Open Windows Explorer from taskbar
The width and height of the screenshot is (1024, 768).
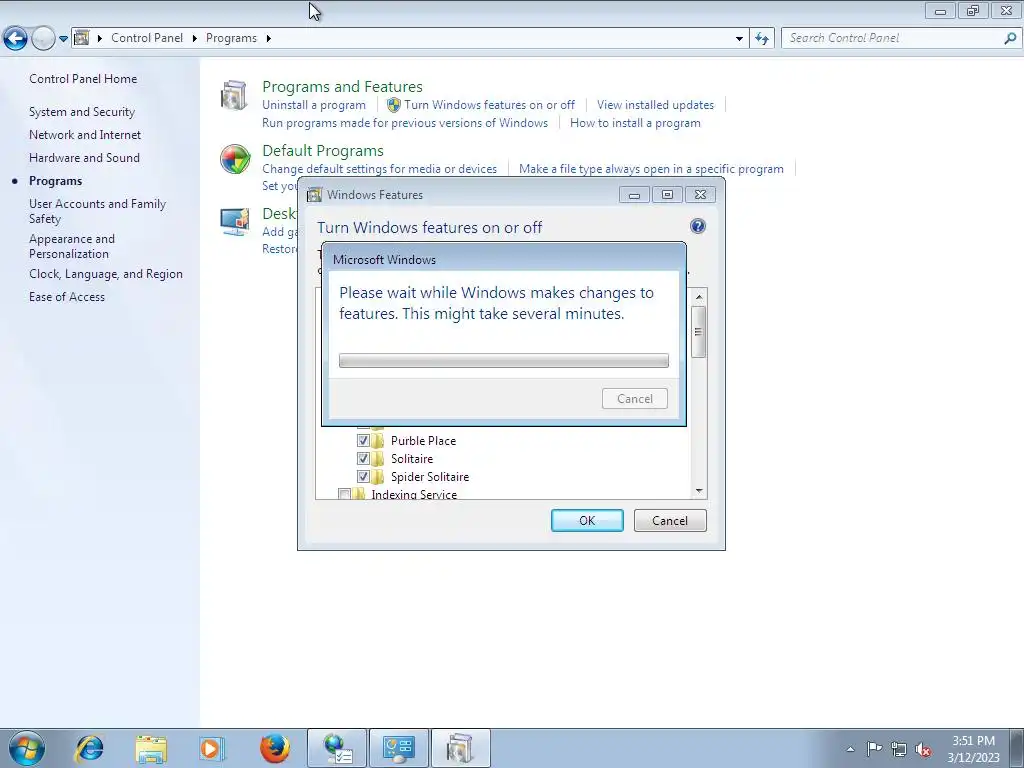pyautogui.click(x=151, y=748)
